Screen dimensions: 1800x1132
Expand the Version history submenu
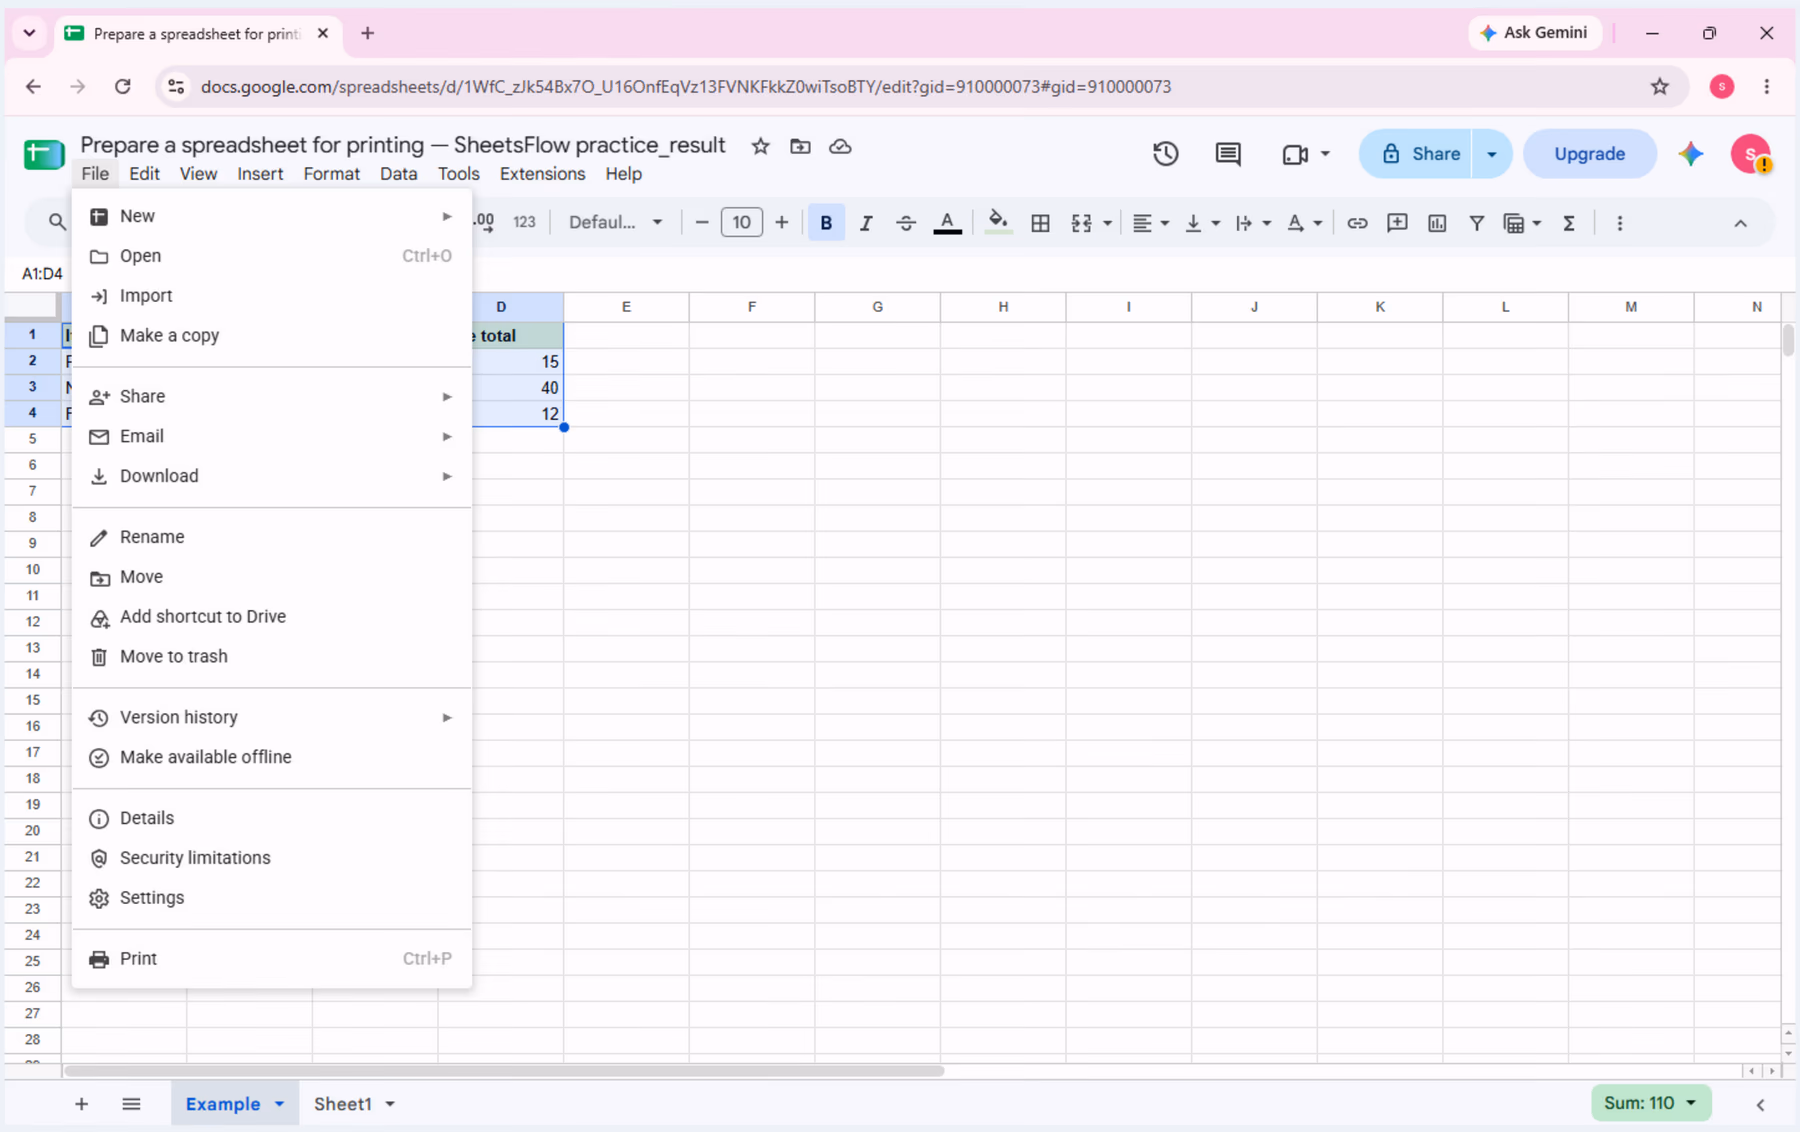coord(272,718)
